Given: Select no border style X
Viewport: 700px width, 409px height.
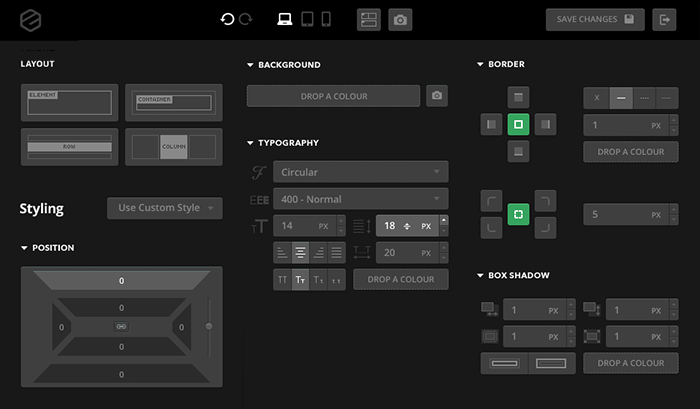Looking at the screenshot, I should click(596, 98).
